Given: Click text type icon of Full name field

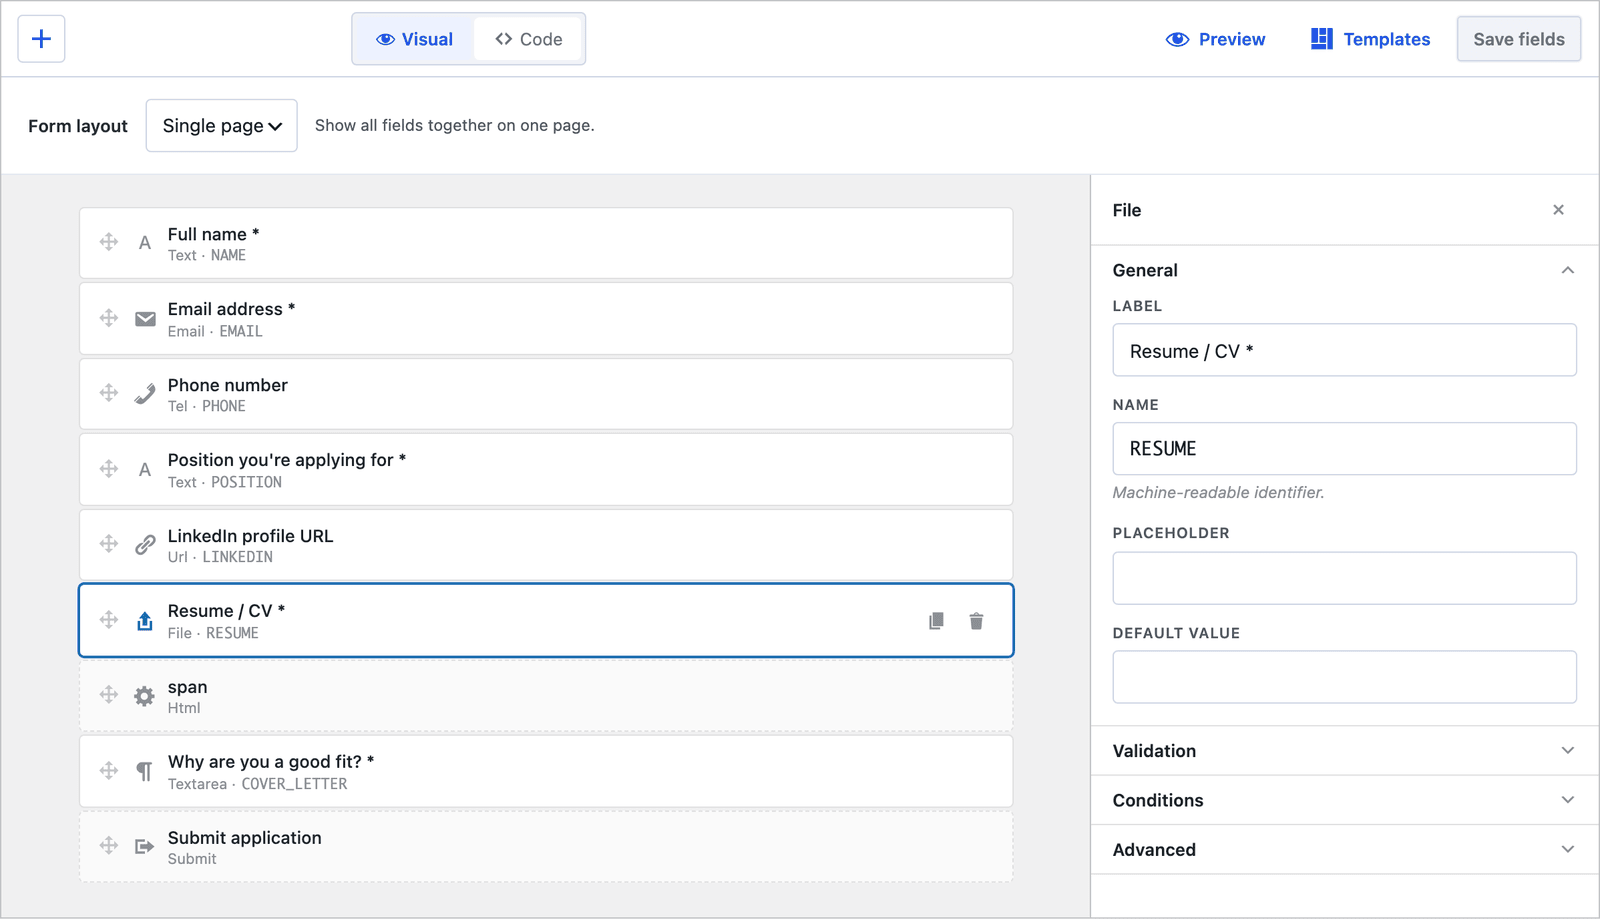Looking at the screenshot, I should (x=145, y=243).
